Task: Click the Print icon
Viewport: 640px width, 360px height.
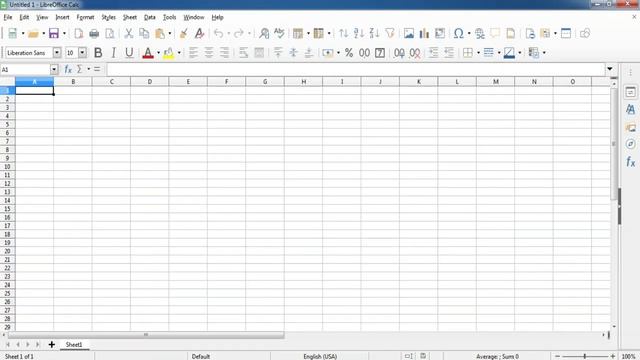Action: pyautogui.click(x=94, y=33)
